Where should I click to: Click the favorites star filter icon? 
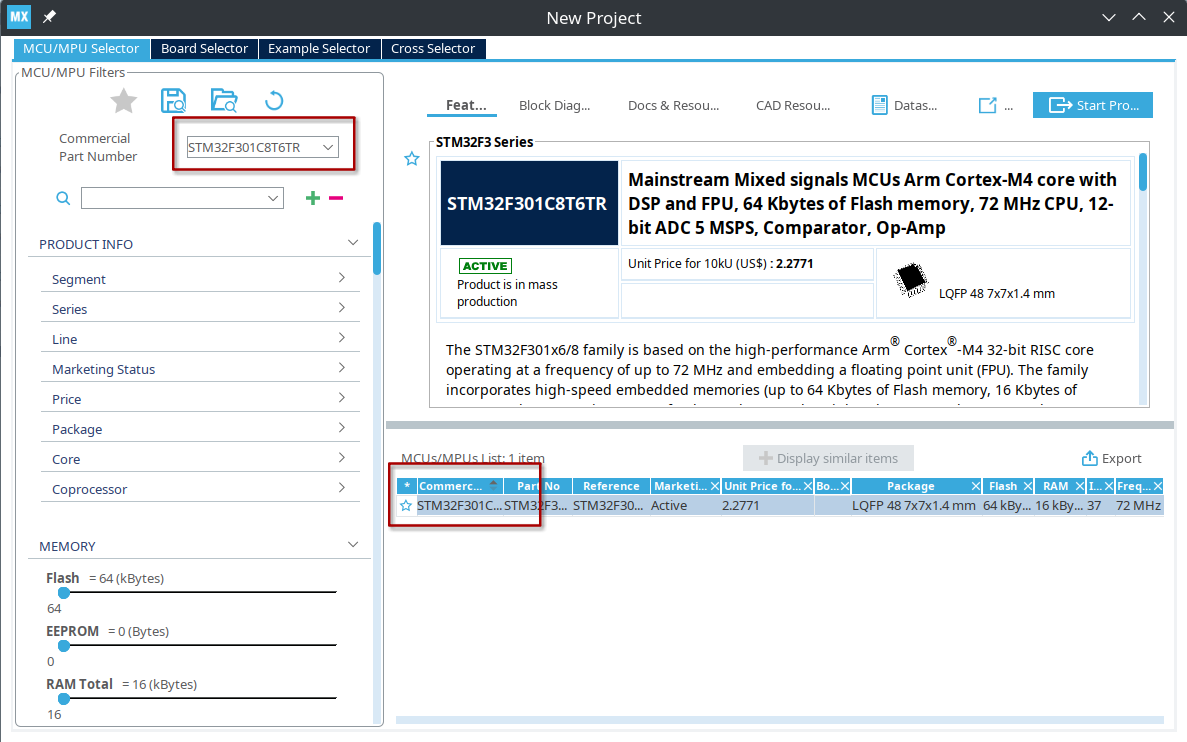[x=123, y=101]
